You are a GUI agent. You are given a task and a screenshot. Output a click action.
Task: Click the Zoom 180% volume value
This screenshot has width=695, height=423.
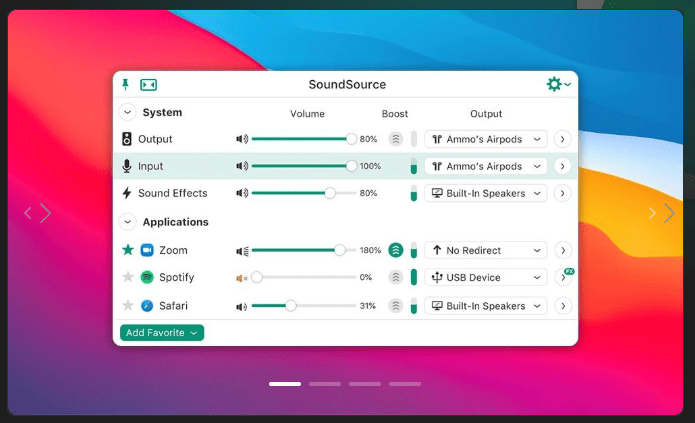point(370,250)
